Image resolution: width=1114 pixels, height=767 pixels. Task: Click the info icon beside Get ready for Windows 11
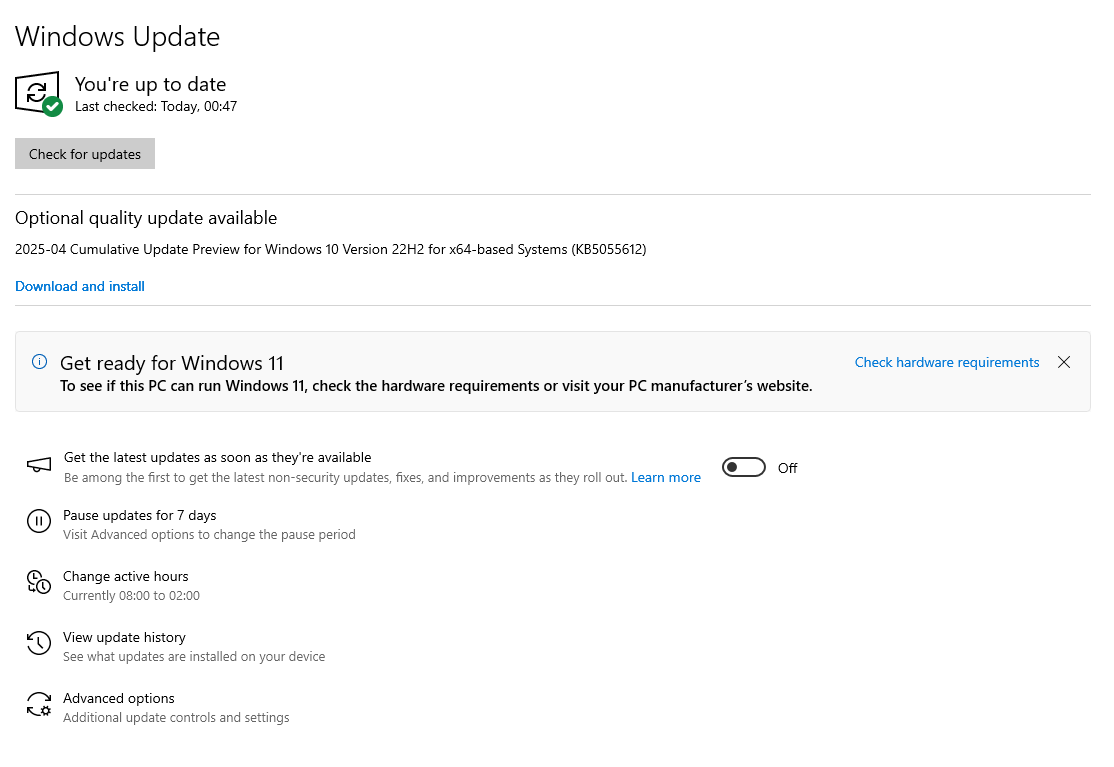pyautogui.click(x=40, y=362)
